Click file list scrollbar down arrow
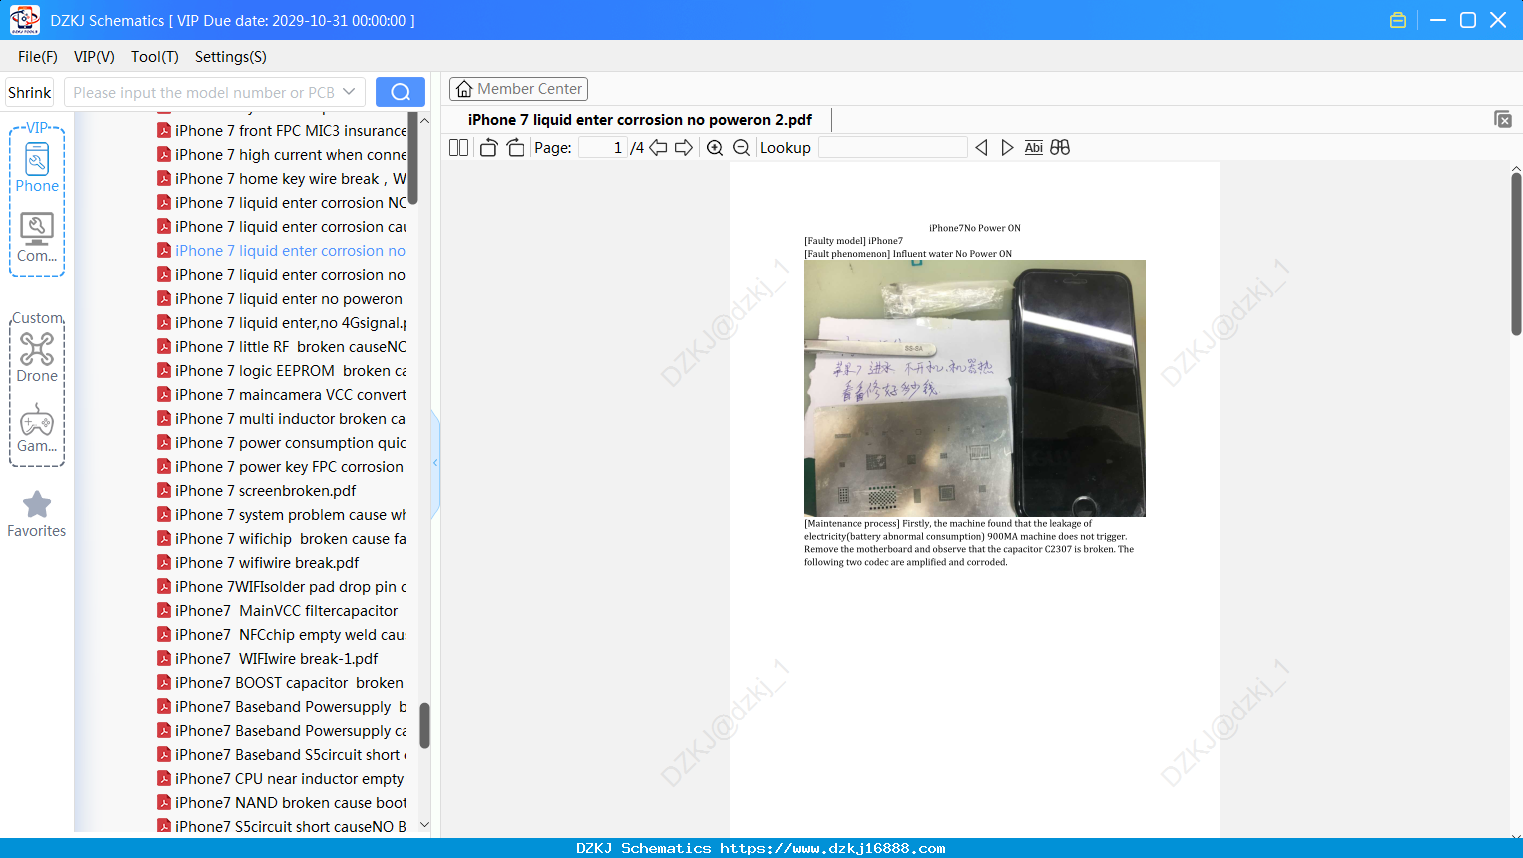Image resolution: width=1523 pixels, height=858 pixels. point(424,825)
